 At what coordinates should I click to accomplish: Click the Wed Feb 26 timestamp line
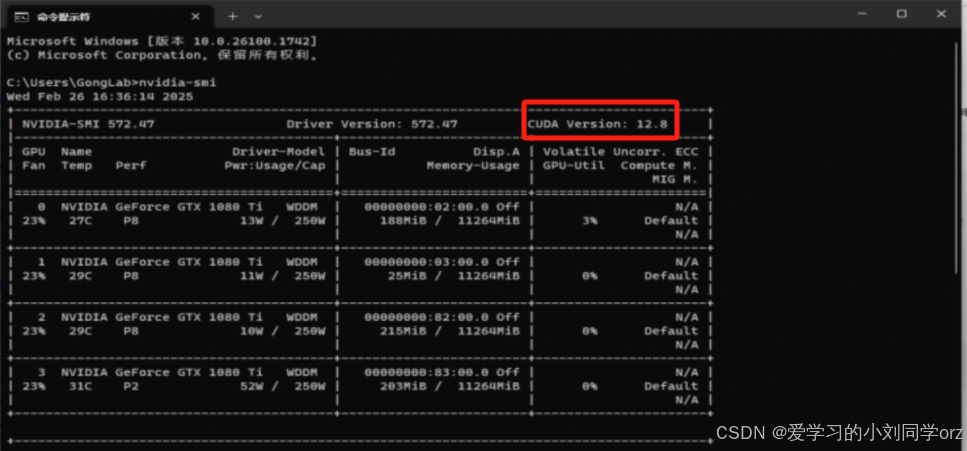(100, 97)
